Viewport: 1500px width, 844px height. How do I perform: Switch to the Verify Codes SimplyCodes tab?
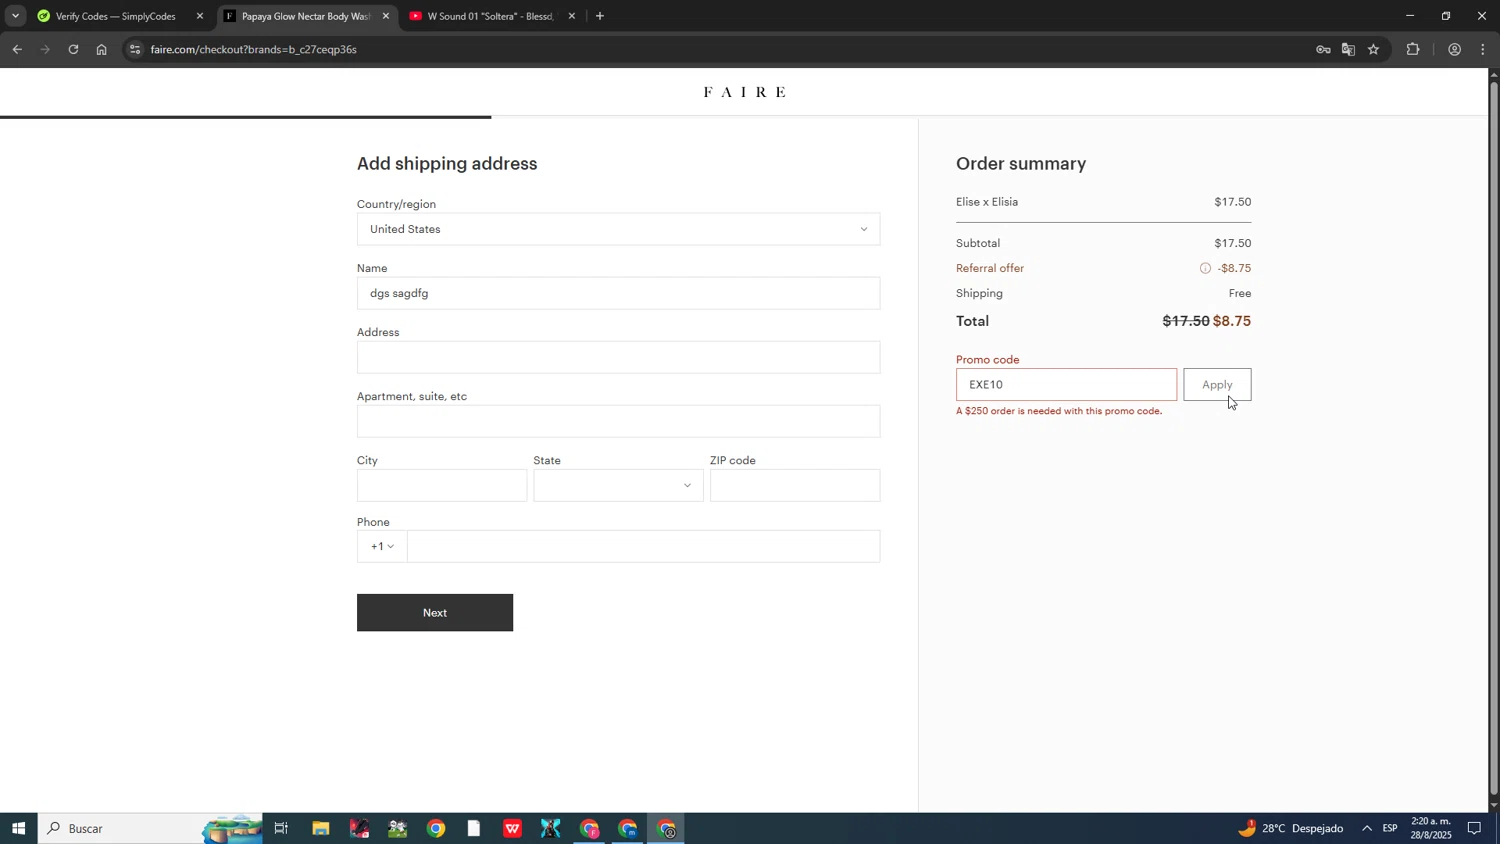point(115,16)
